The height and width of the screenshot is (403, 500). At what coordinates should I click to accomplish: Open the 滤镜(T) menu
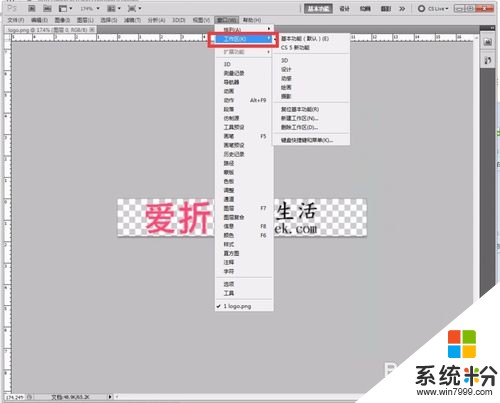[x=132, y=20]
